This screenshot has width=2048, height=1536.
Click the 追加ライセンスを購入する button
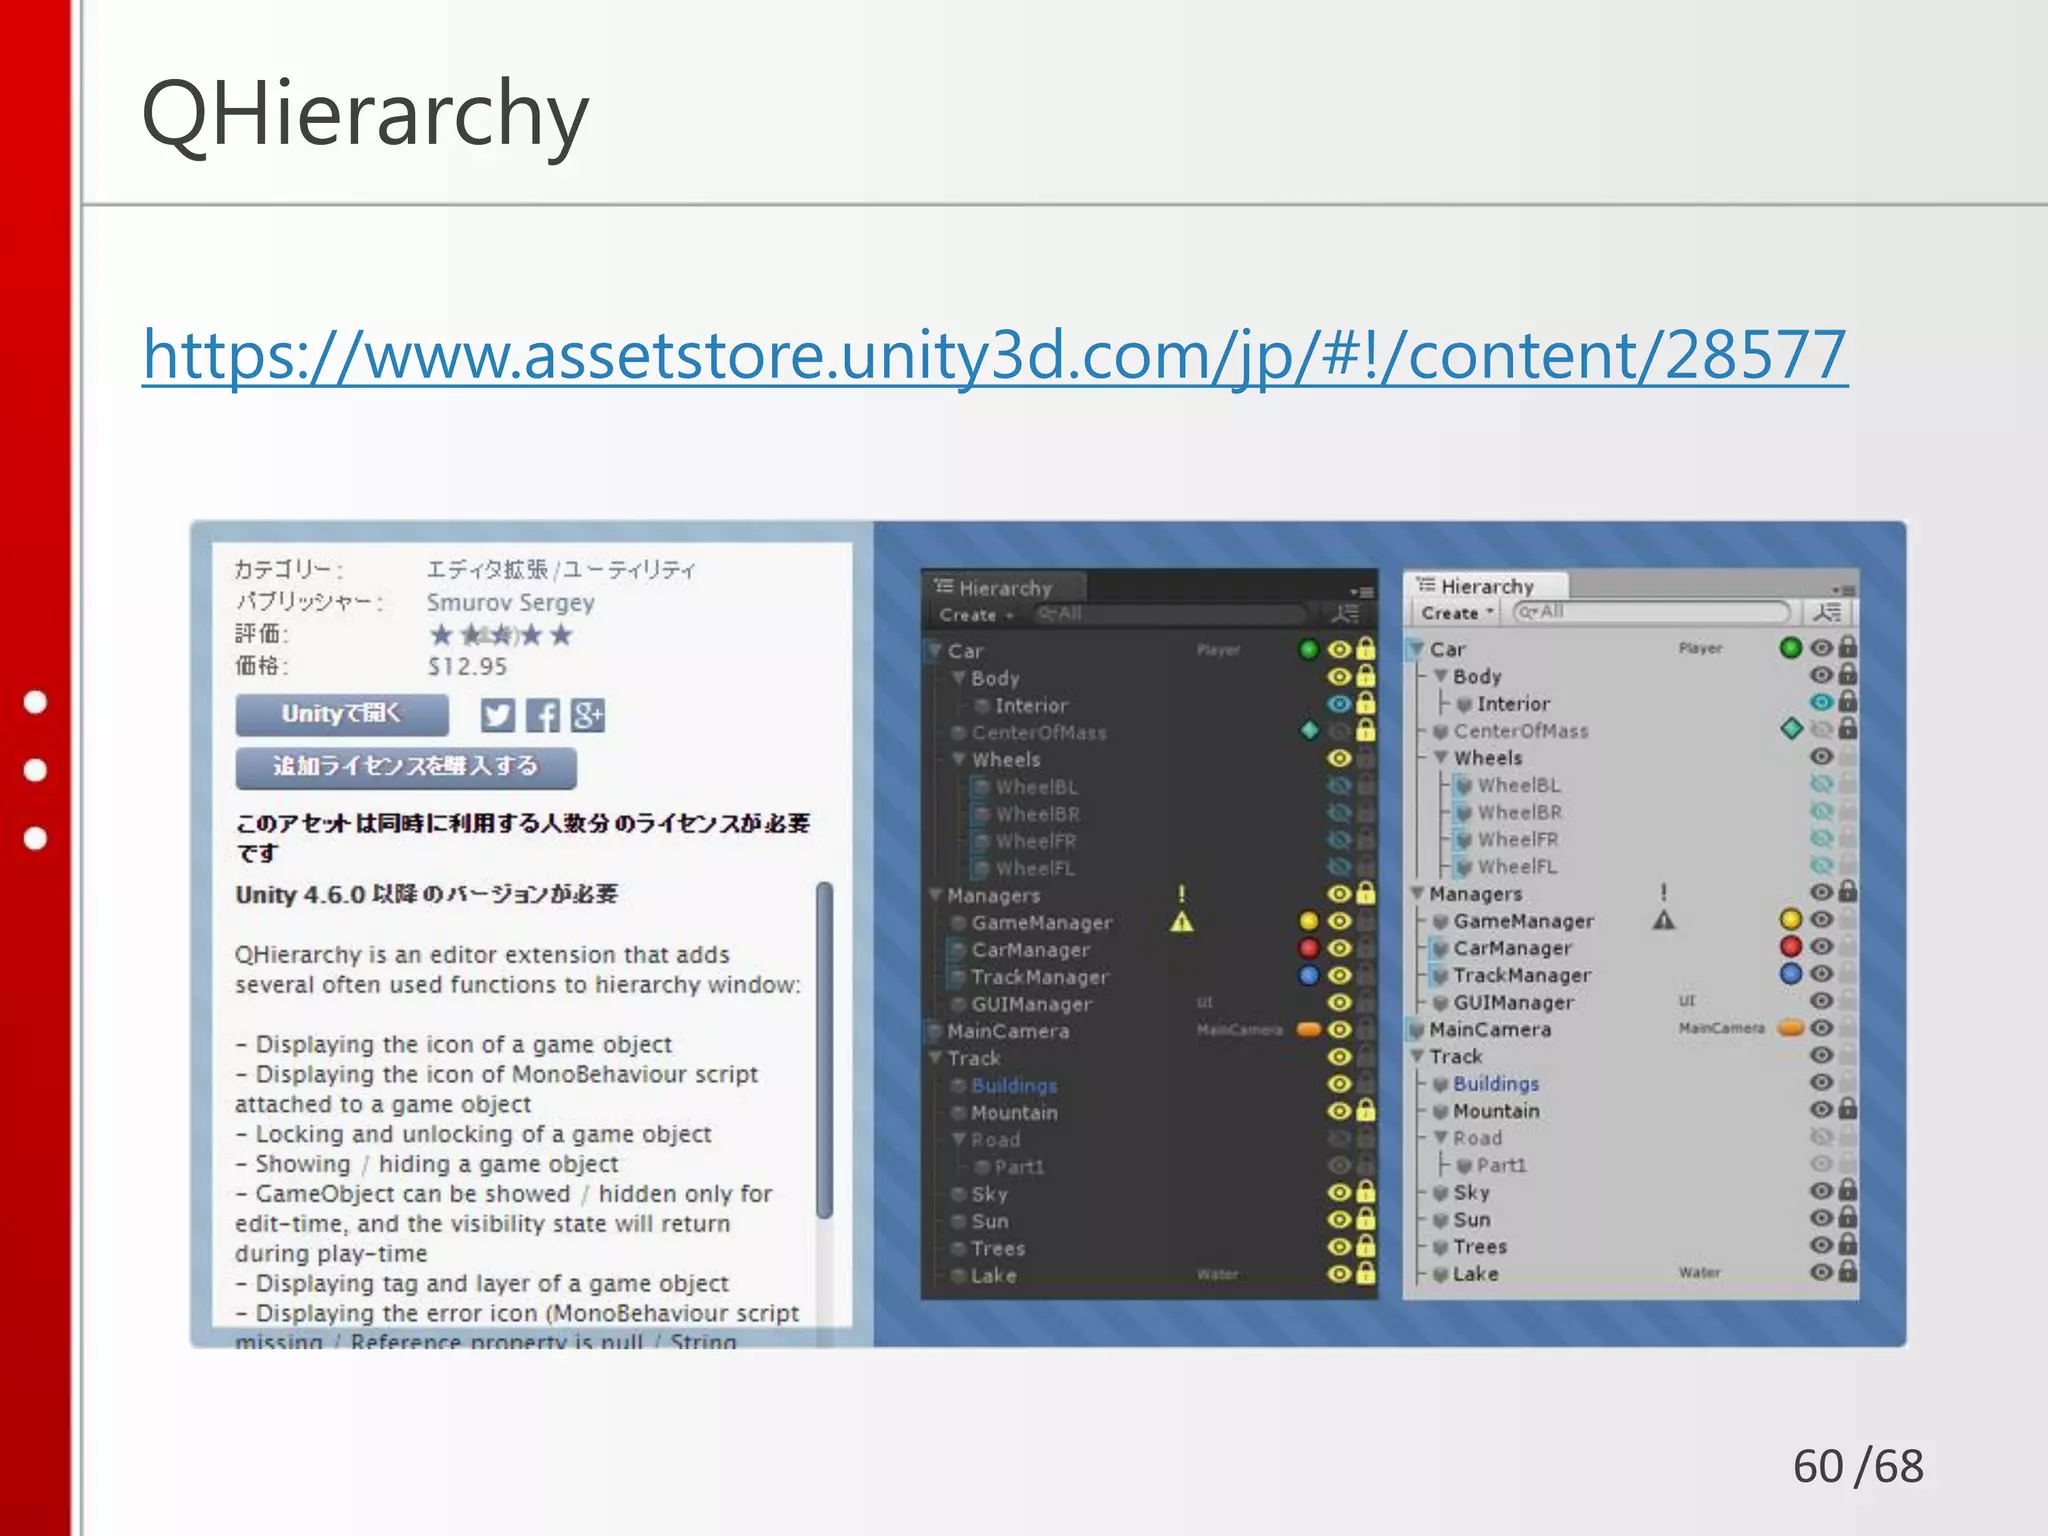(x=406, y=767)
